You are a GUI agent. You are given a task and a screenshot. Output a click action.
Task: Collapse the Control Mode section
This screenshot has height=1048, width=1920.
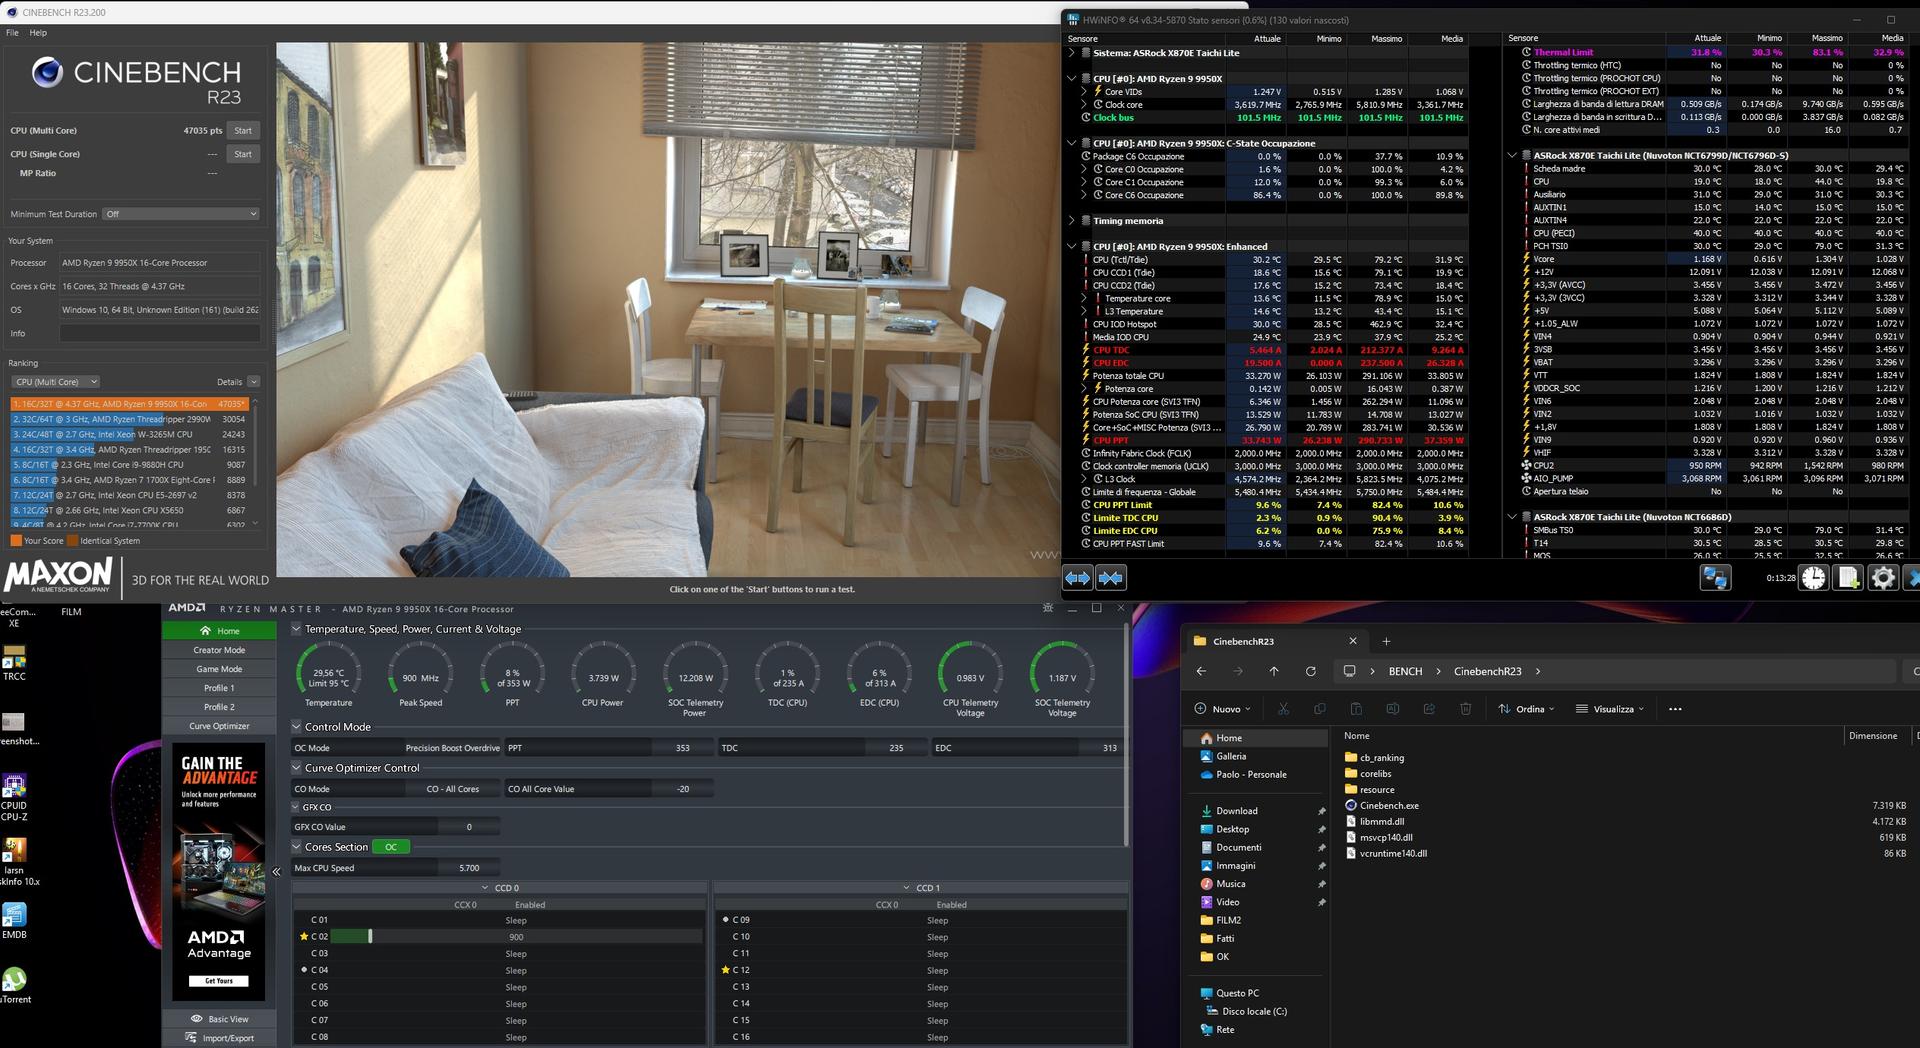tap(296, 727)
